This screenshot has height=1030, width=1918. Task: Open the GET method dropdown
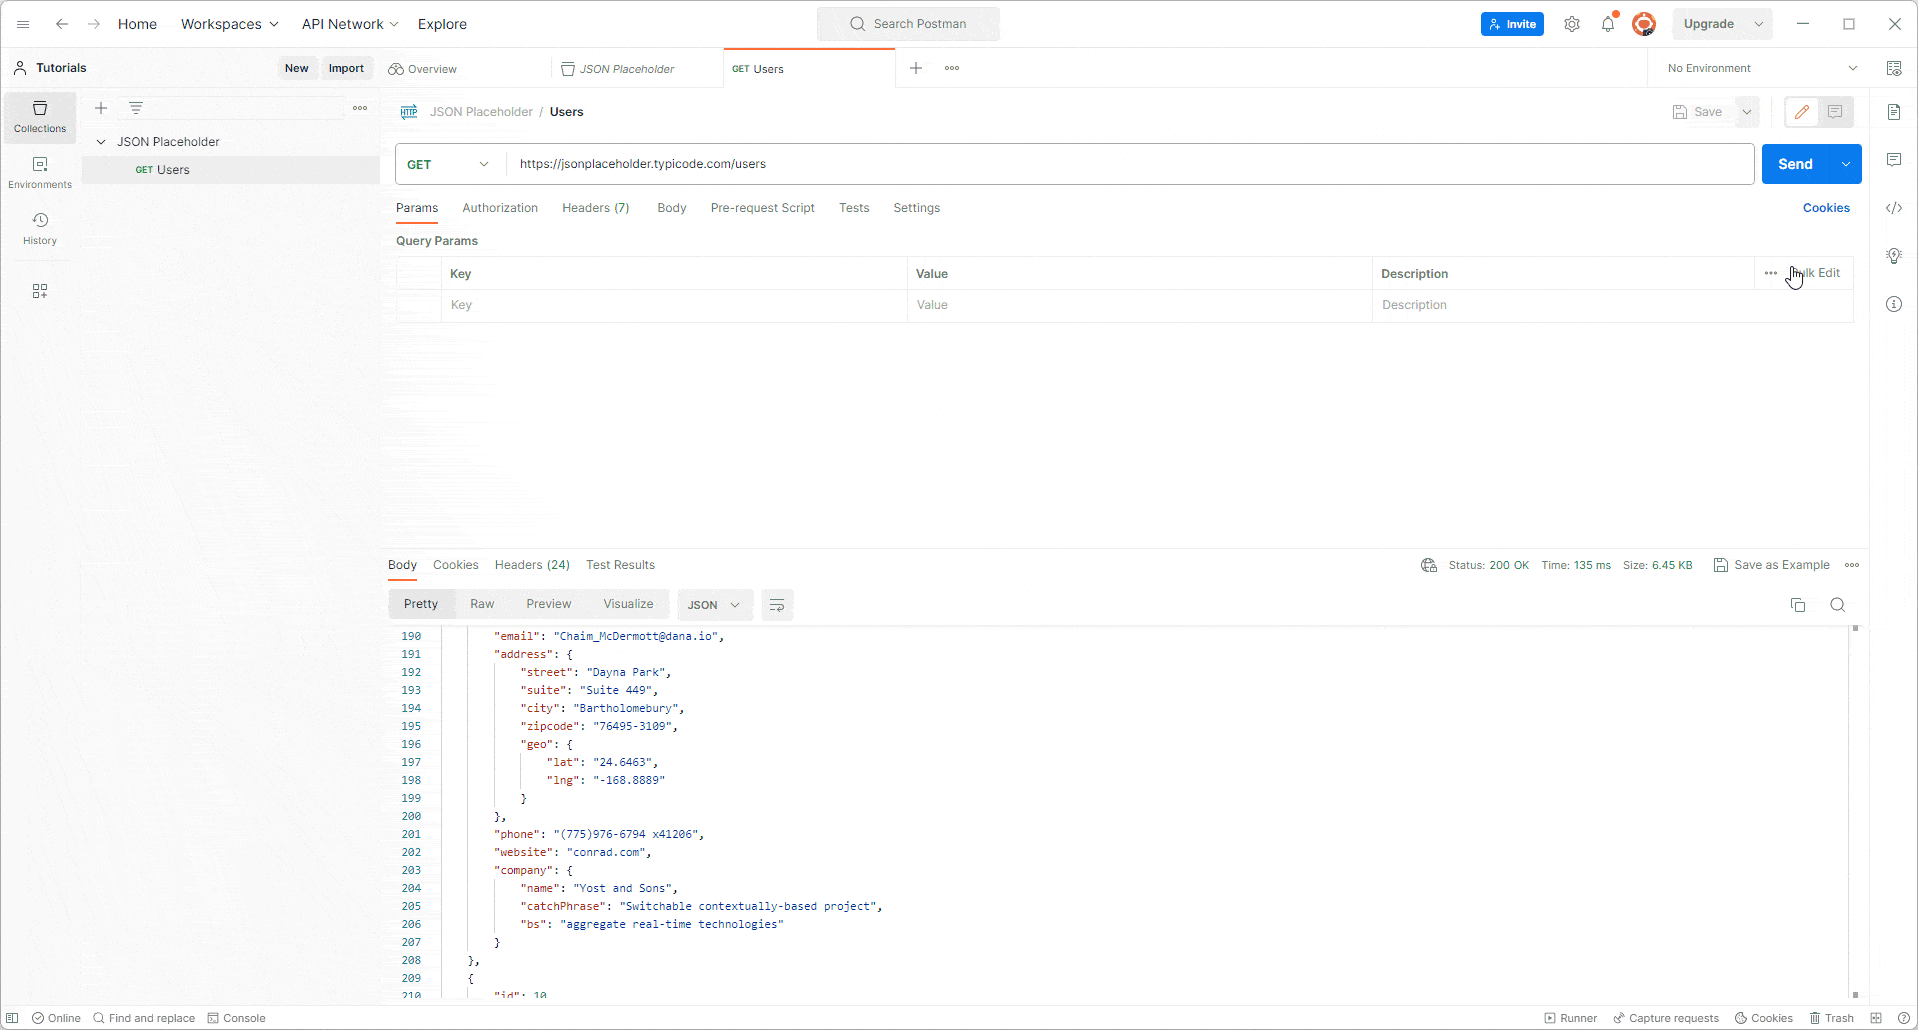(x=449, y=164)
